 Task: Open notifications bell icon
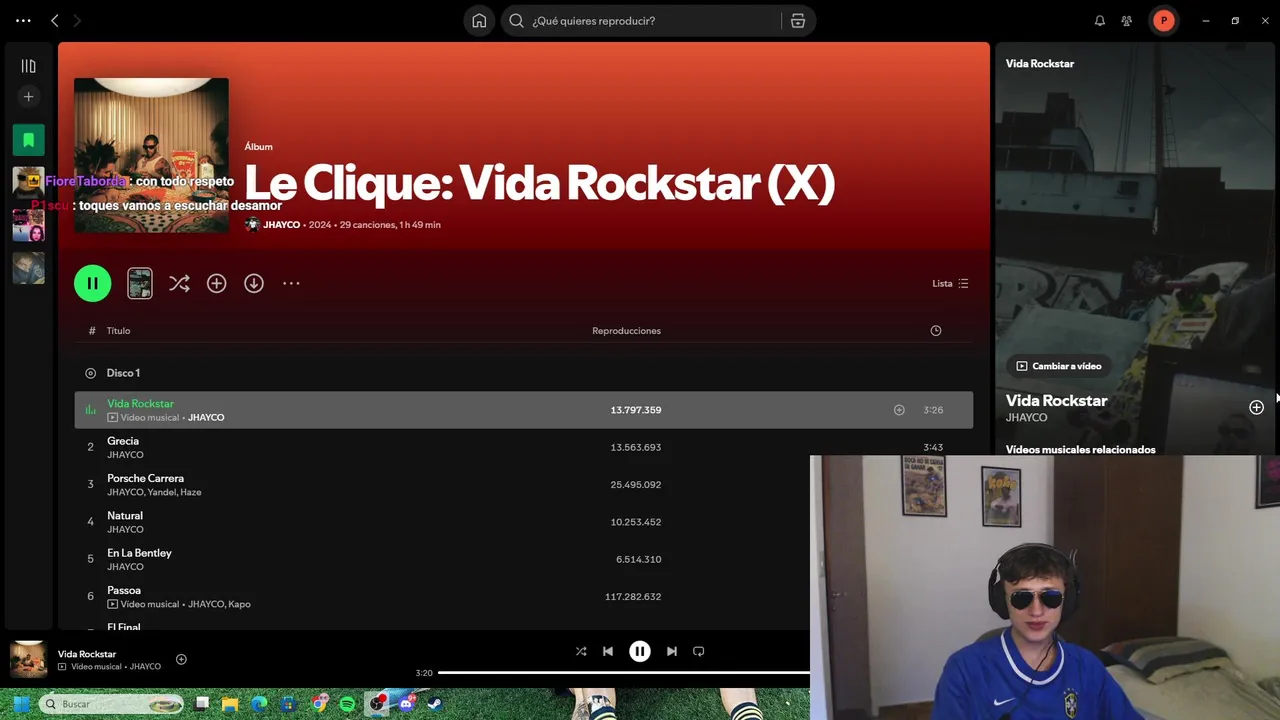tap(1100, 21)
